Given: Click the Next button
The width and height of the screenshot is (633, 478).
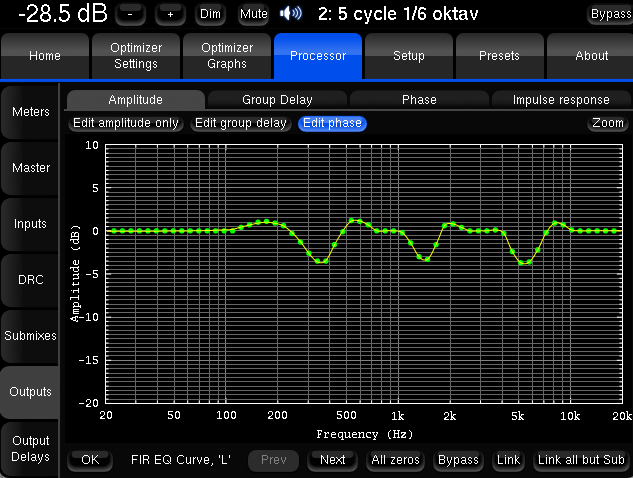Looking at the screenshot, I should 332,460.
